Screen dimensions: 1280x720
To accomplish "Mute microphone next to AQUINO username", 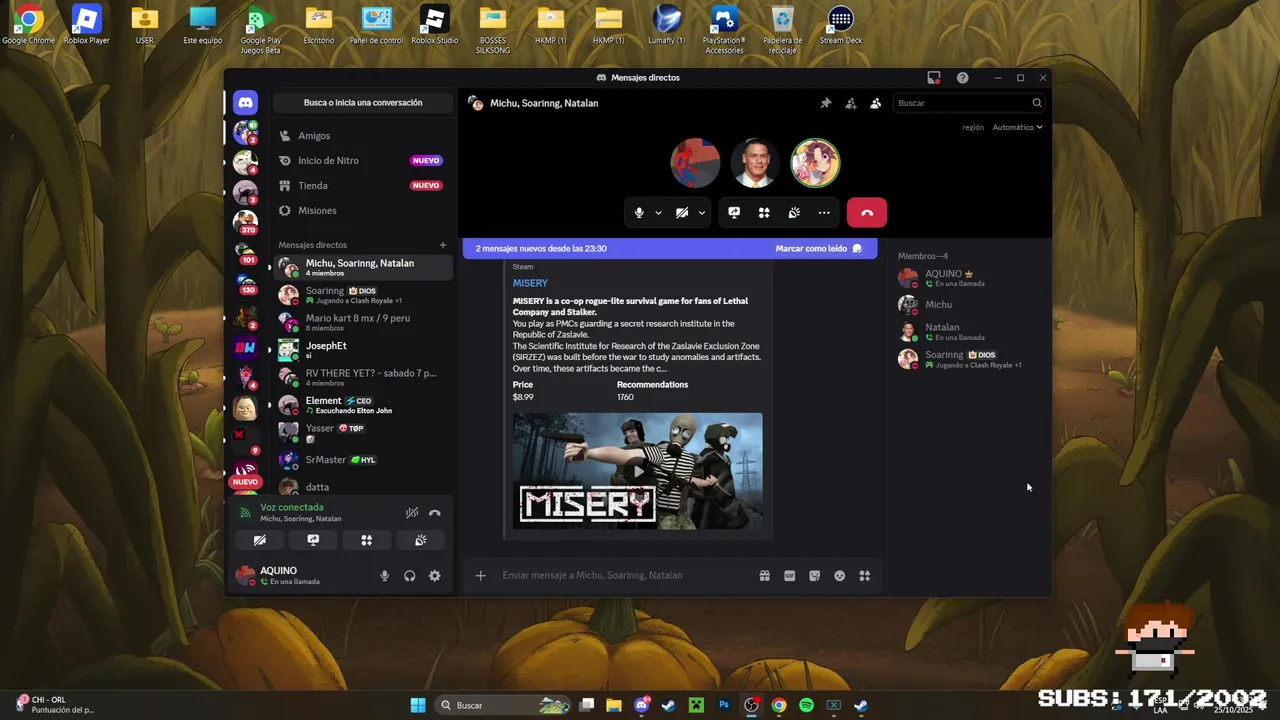I will tap(384, 576).
